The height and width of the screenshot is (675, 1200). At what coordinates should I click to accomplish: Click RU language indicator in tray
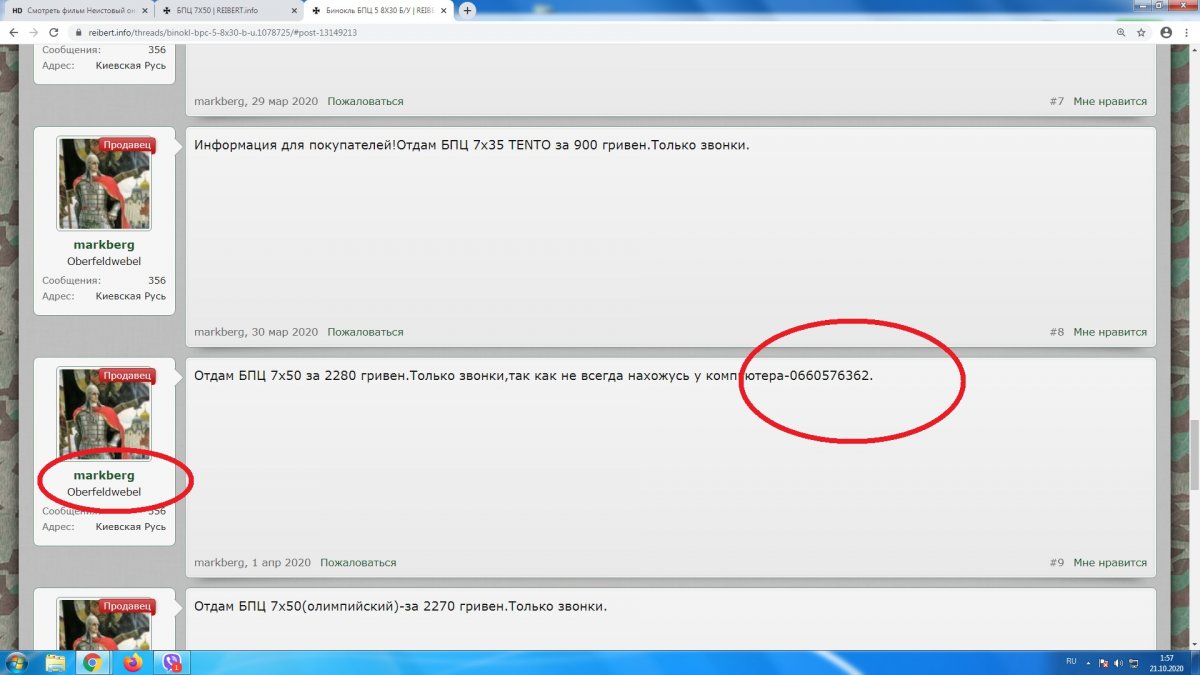click(x=1071, y=662)
